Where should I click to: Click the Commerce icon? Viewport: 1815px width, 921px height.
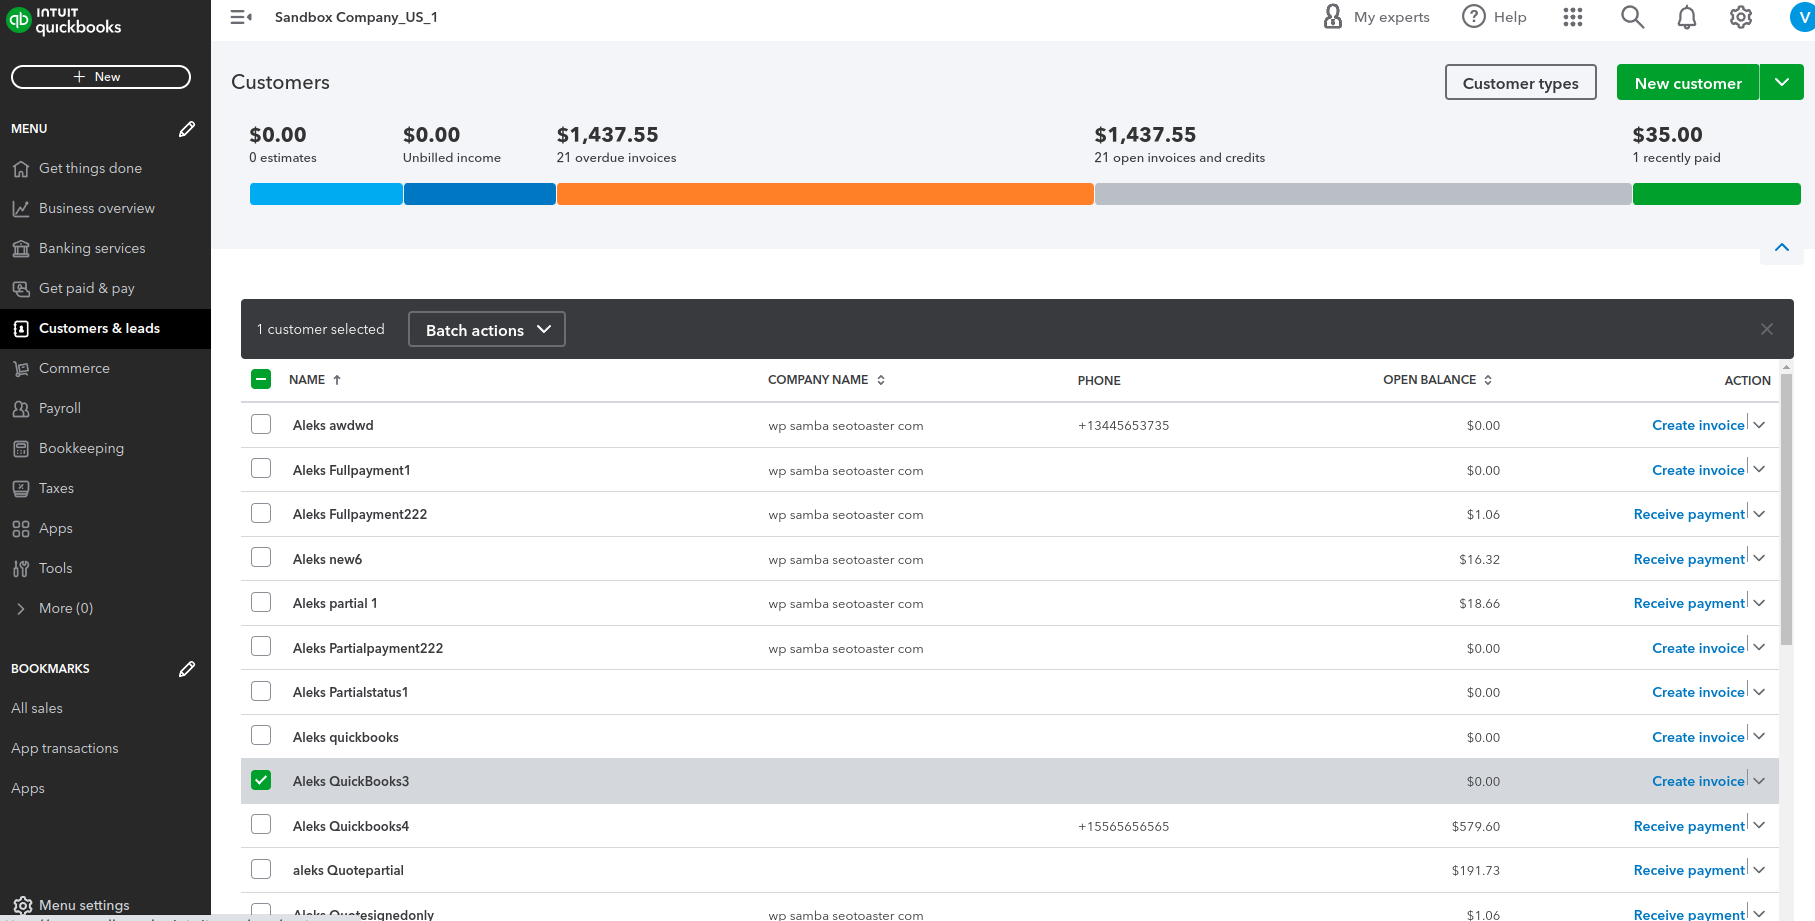point(21,369)
